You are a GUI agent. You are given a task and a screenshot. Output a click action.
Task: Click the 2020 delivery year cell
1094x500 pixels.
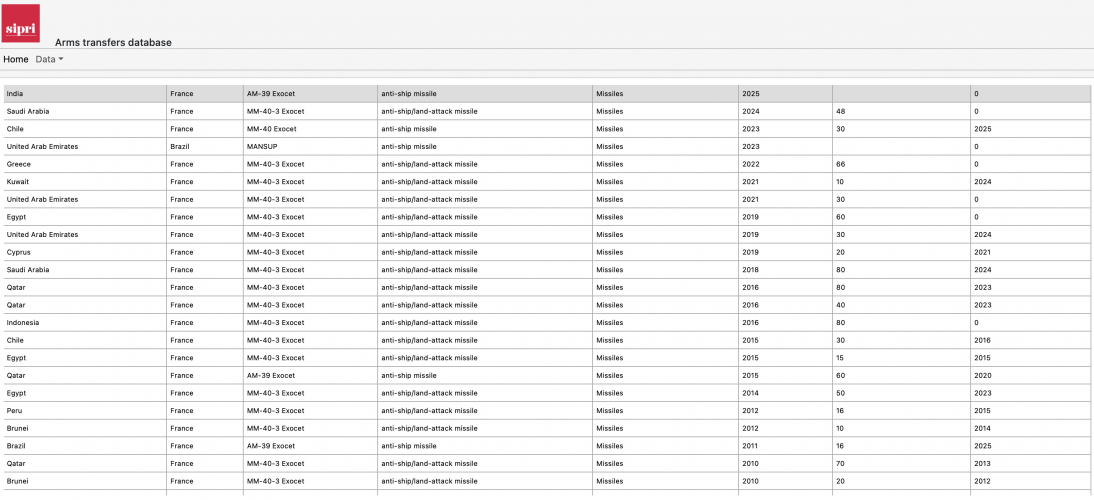1030,375
